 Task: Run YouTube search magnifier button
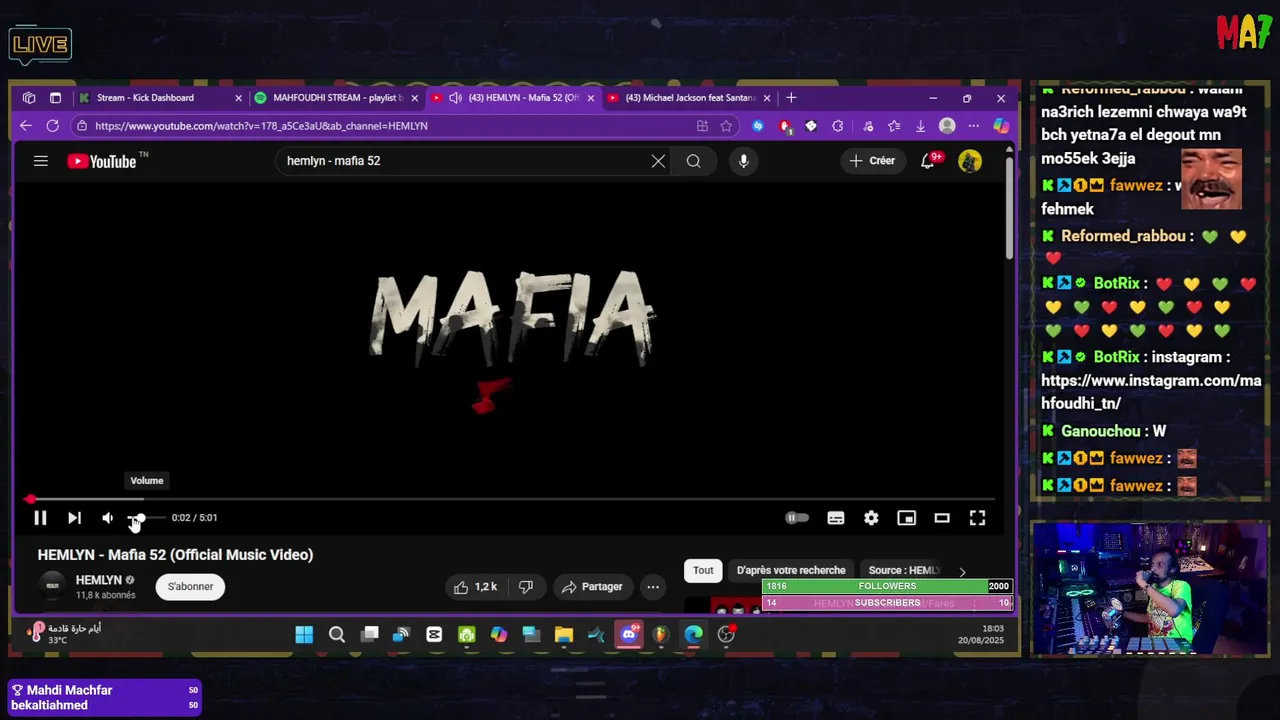pos(693,161)
